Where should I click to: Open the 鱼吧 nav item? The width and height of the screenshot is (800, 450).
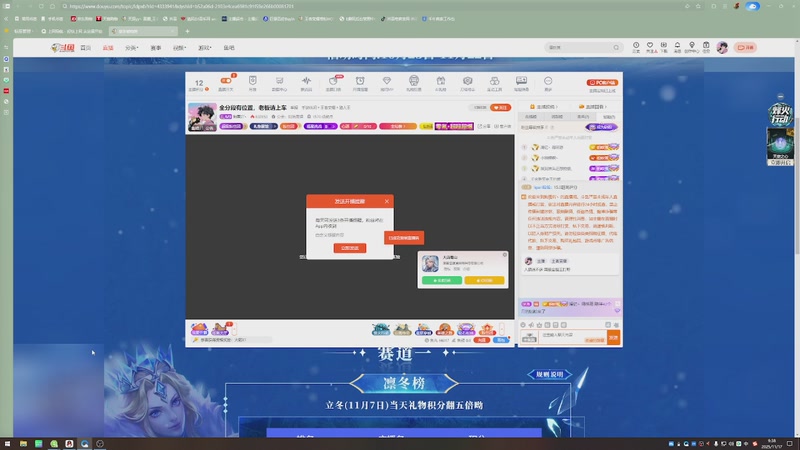(x=229, y=47)
